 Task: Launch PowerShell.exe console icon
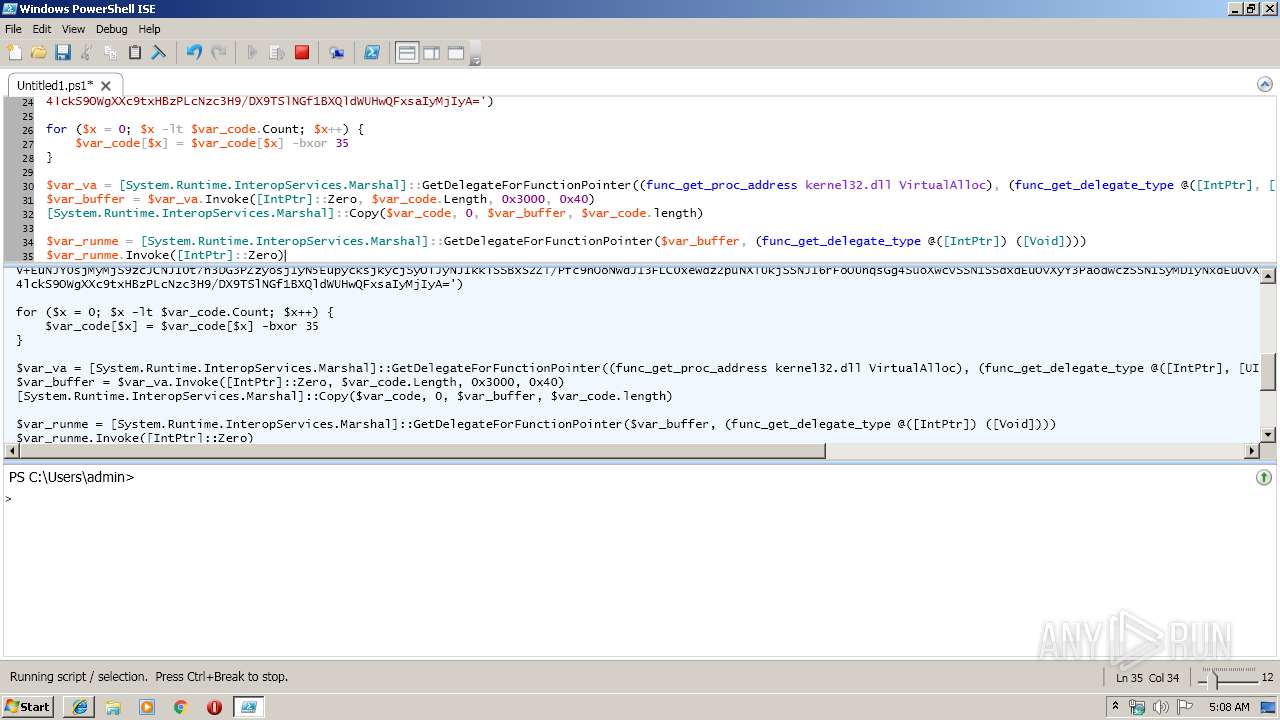pyautogui.click(x=371, y=53)
